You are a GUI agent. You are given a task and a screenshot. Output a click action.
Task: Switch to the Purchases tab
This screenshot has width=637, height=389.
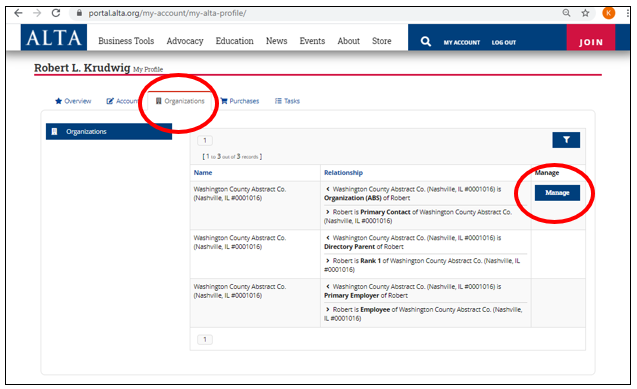pos(240,101)
